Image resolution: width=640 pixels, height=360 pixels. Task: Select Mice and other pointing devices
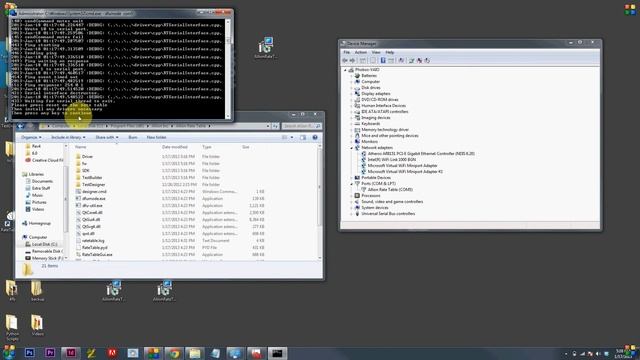click(389, 136)
